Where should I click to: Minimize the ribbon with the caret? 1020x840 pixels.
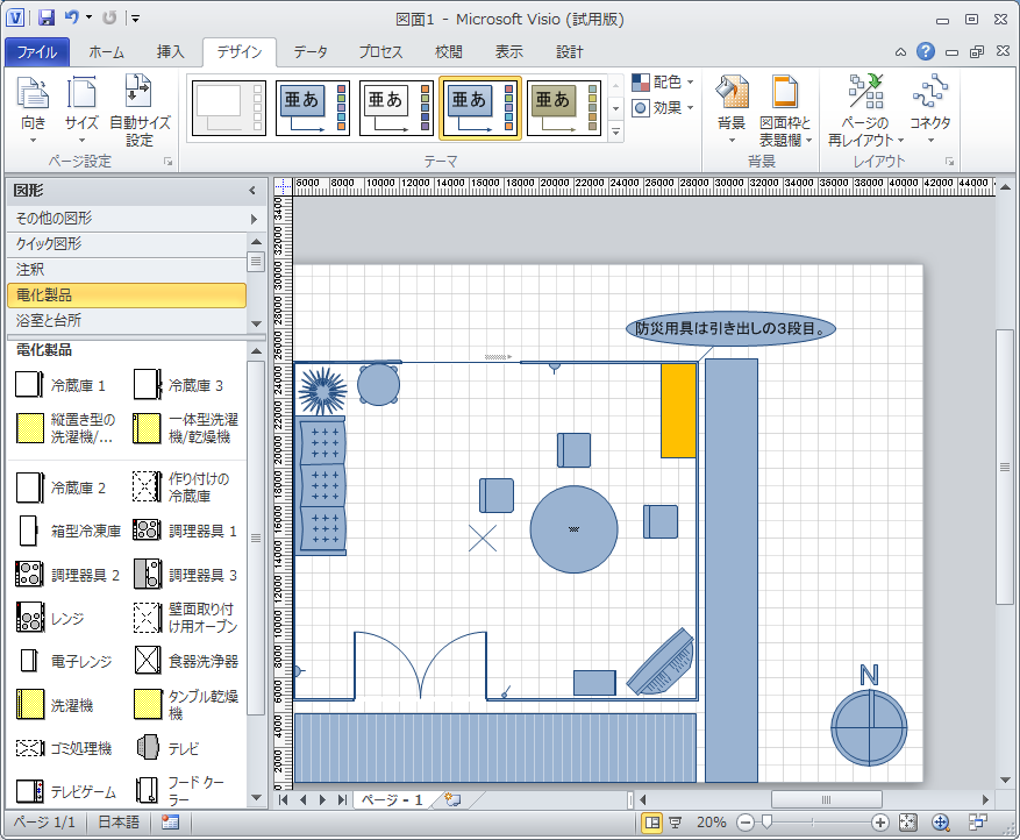point(900,52)
